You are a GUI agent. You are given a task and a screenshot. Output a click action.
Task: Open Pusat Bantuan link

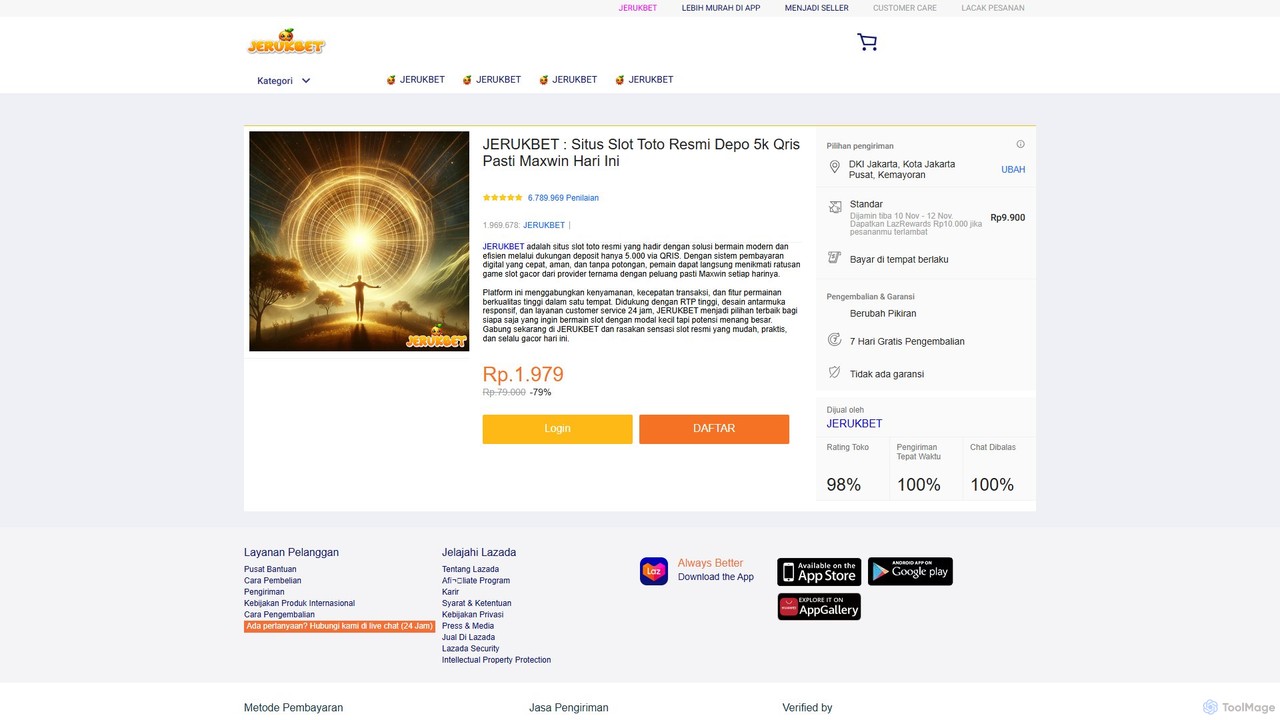270,569
